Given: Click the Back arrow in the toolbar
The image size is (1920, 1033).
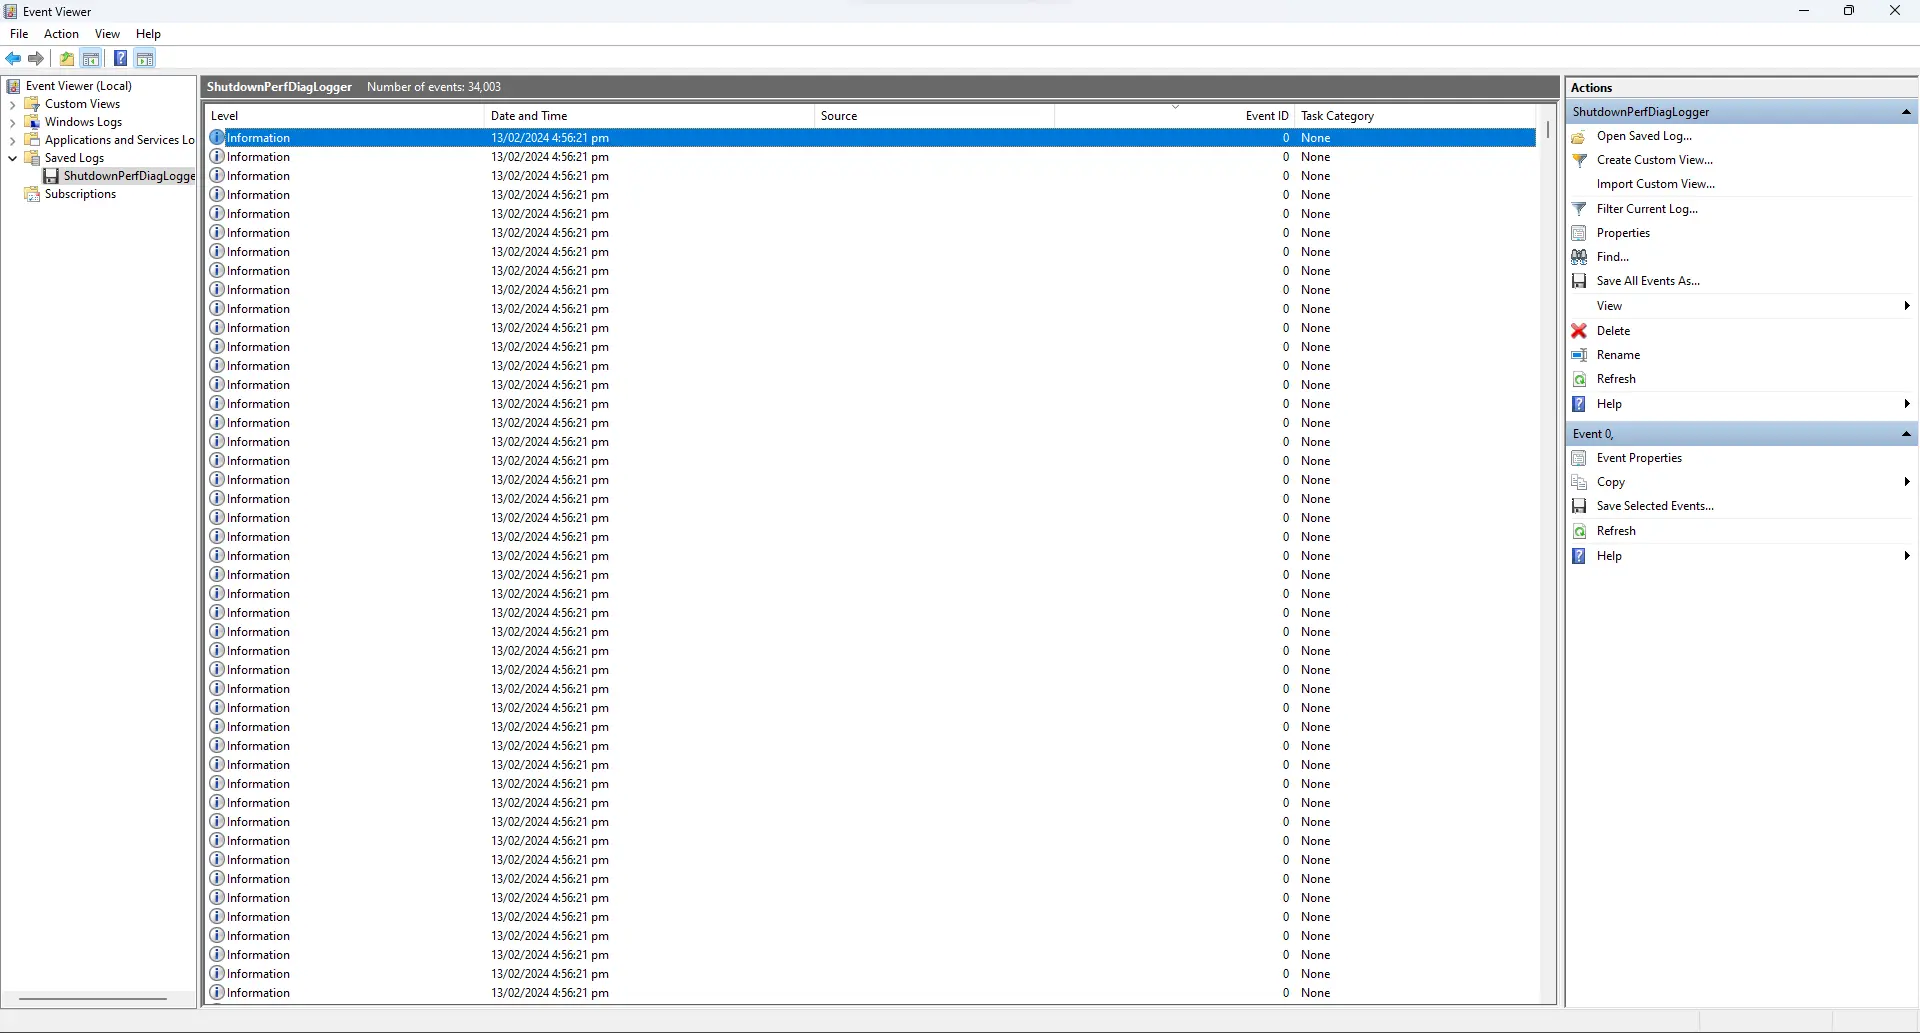Looking at the screenshot, I should [14, 59].
